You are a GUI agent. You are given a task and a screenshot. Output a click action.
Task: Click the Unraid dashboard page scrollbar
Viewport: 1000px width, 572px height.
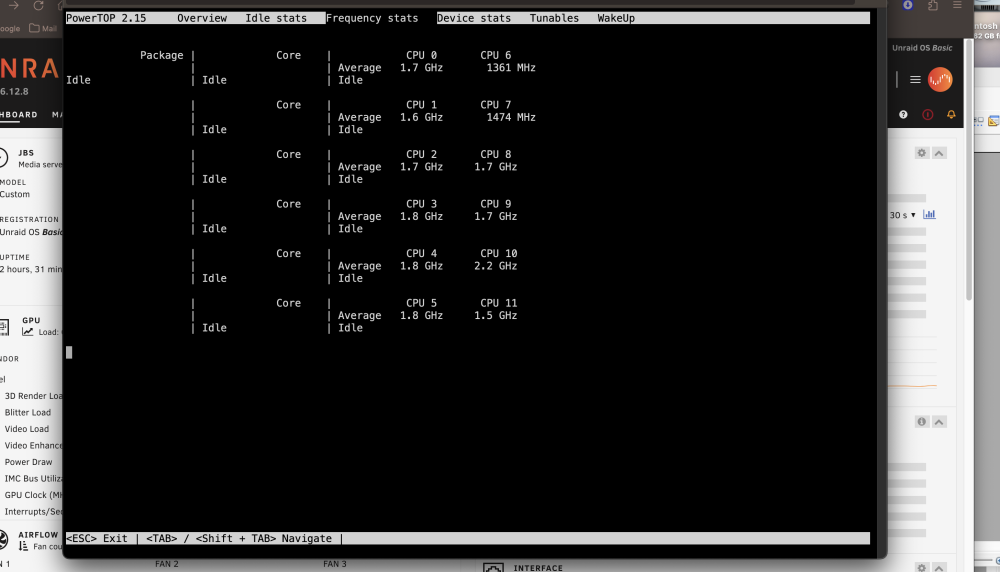click(x=969, y=169)
